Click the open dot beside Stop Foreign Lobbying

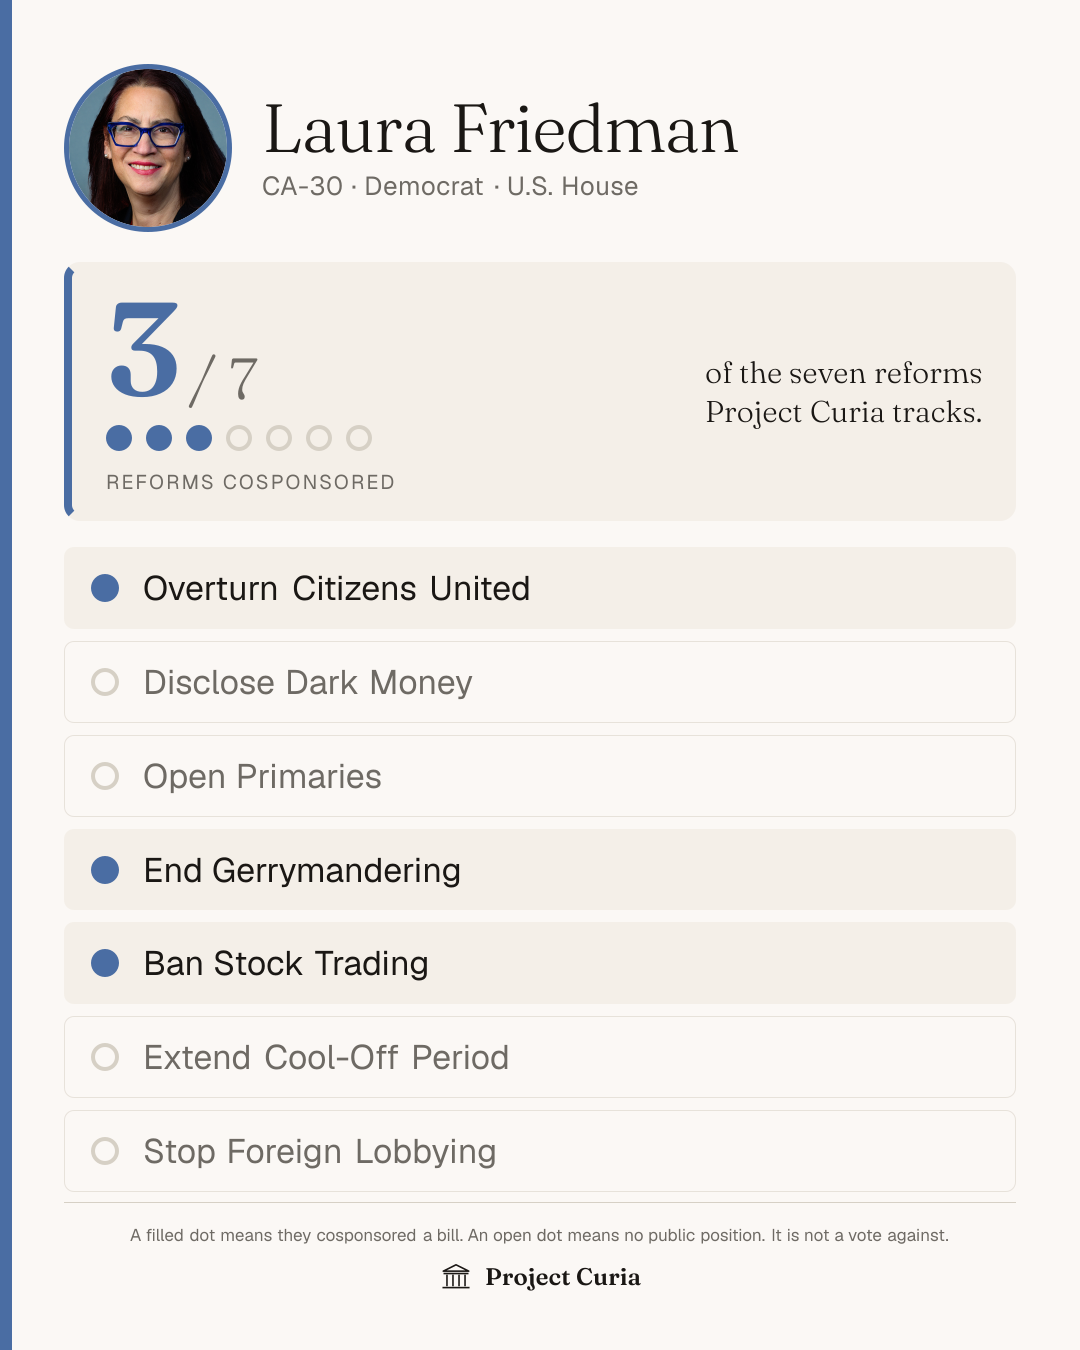105,1151
